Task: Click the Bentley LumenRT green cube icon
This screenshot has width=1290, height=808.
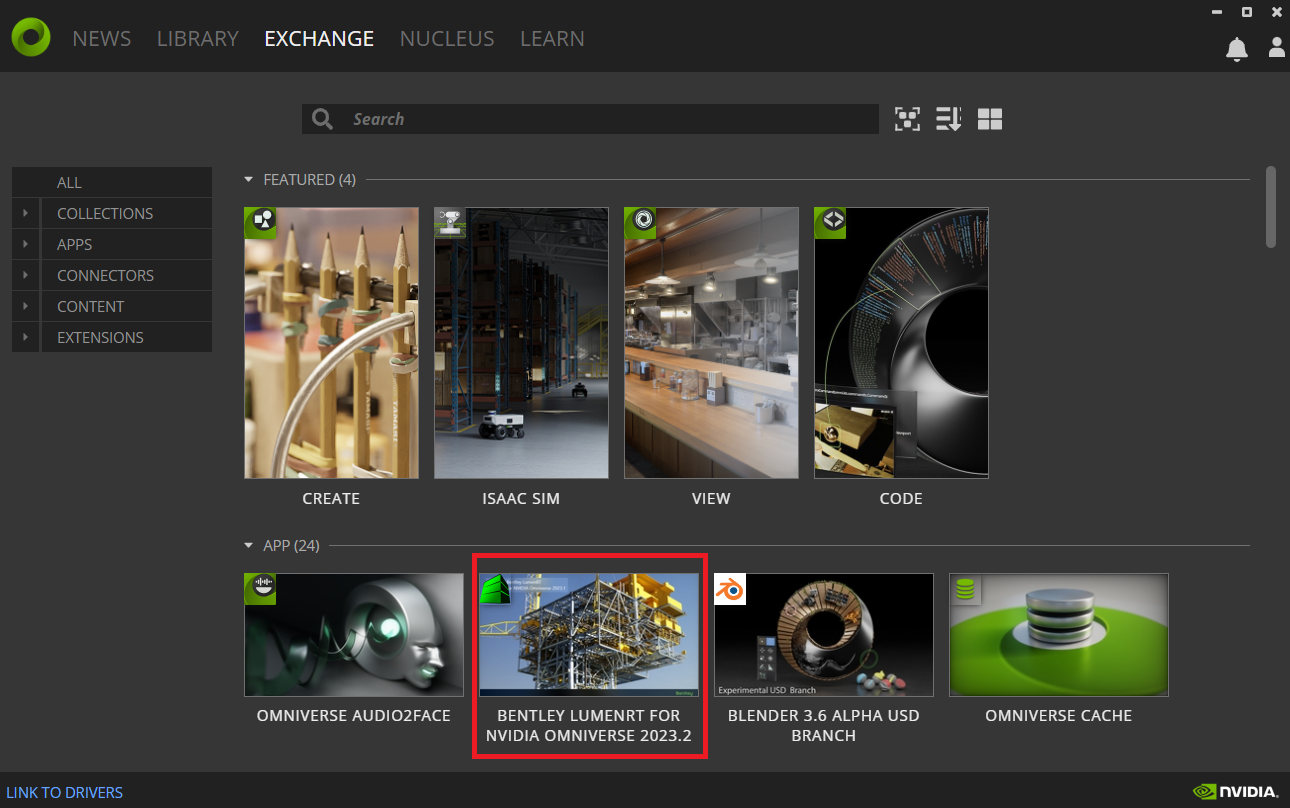Action: (495, 589)
